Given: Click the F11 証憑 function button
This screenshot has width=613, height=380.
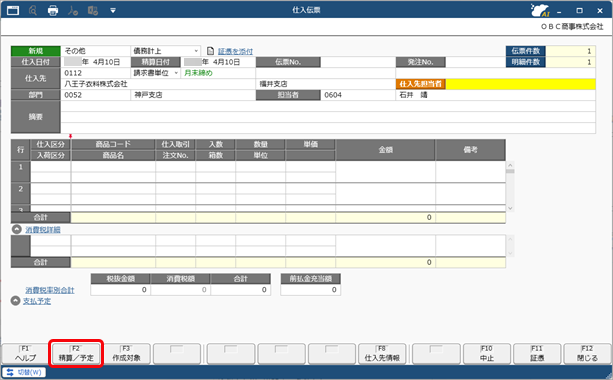Looking at the screenshot, I should click(537, 353).
